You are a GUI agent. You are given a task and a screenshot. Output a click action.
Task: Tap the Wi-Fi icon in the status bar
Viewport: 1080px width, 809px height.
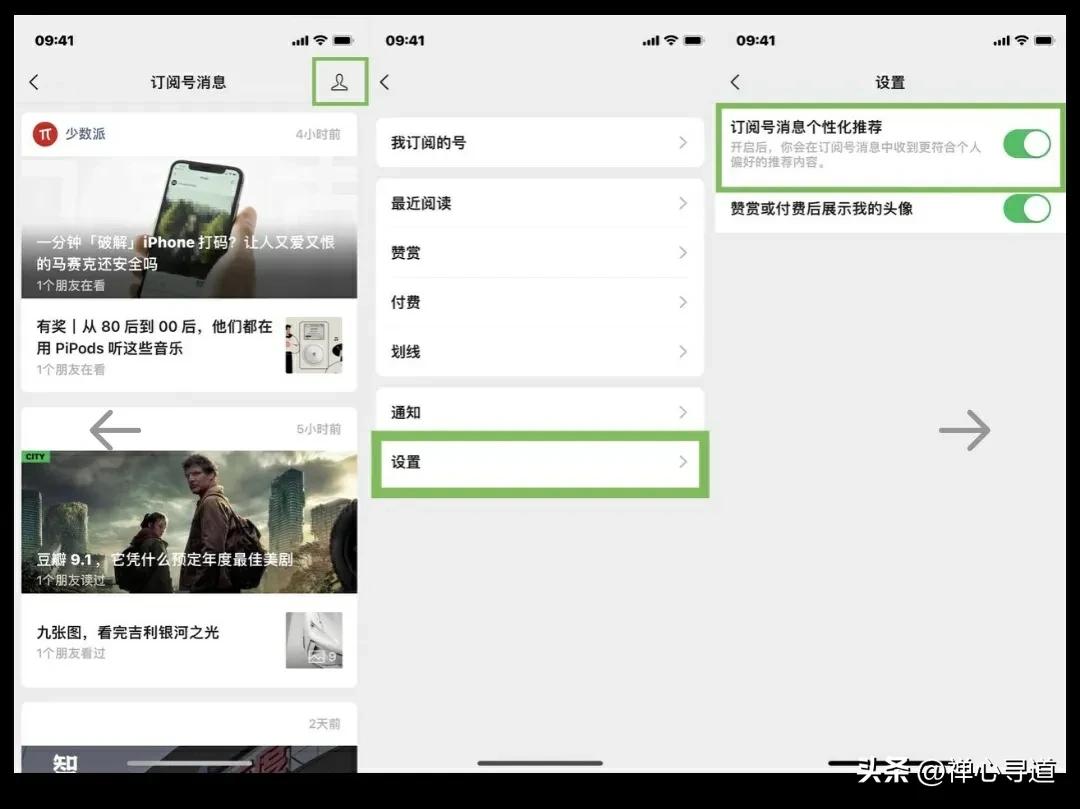pos(318,40)
